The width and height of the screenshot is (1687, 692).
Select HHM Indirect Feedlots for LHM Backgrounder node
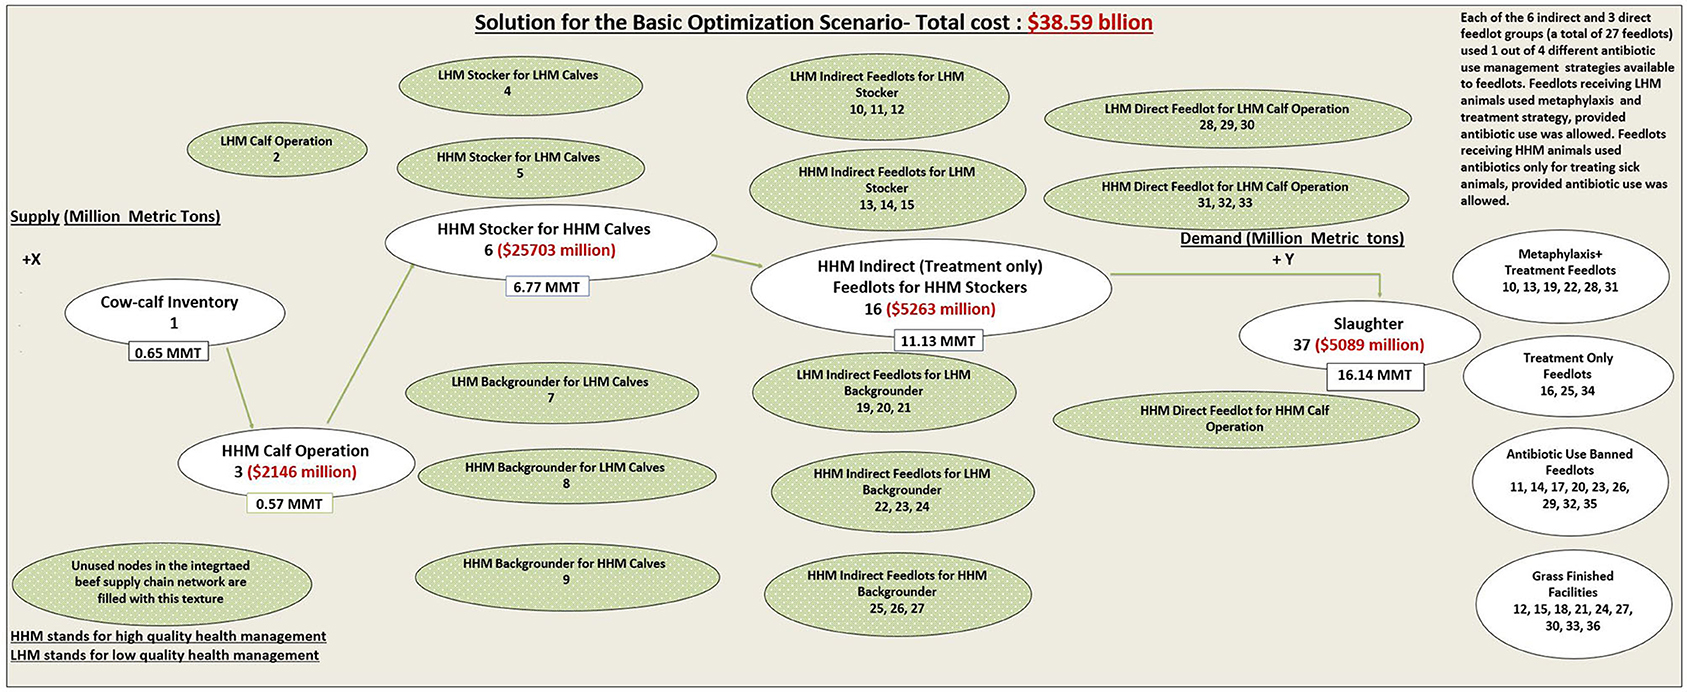click(902, 490)
